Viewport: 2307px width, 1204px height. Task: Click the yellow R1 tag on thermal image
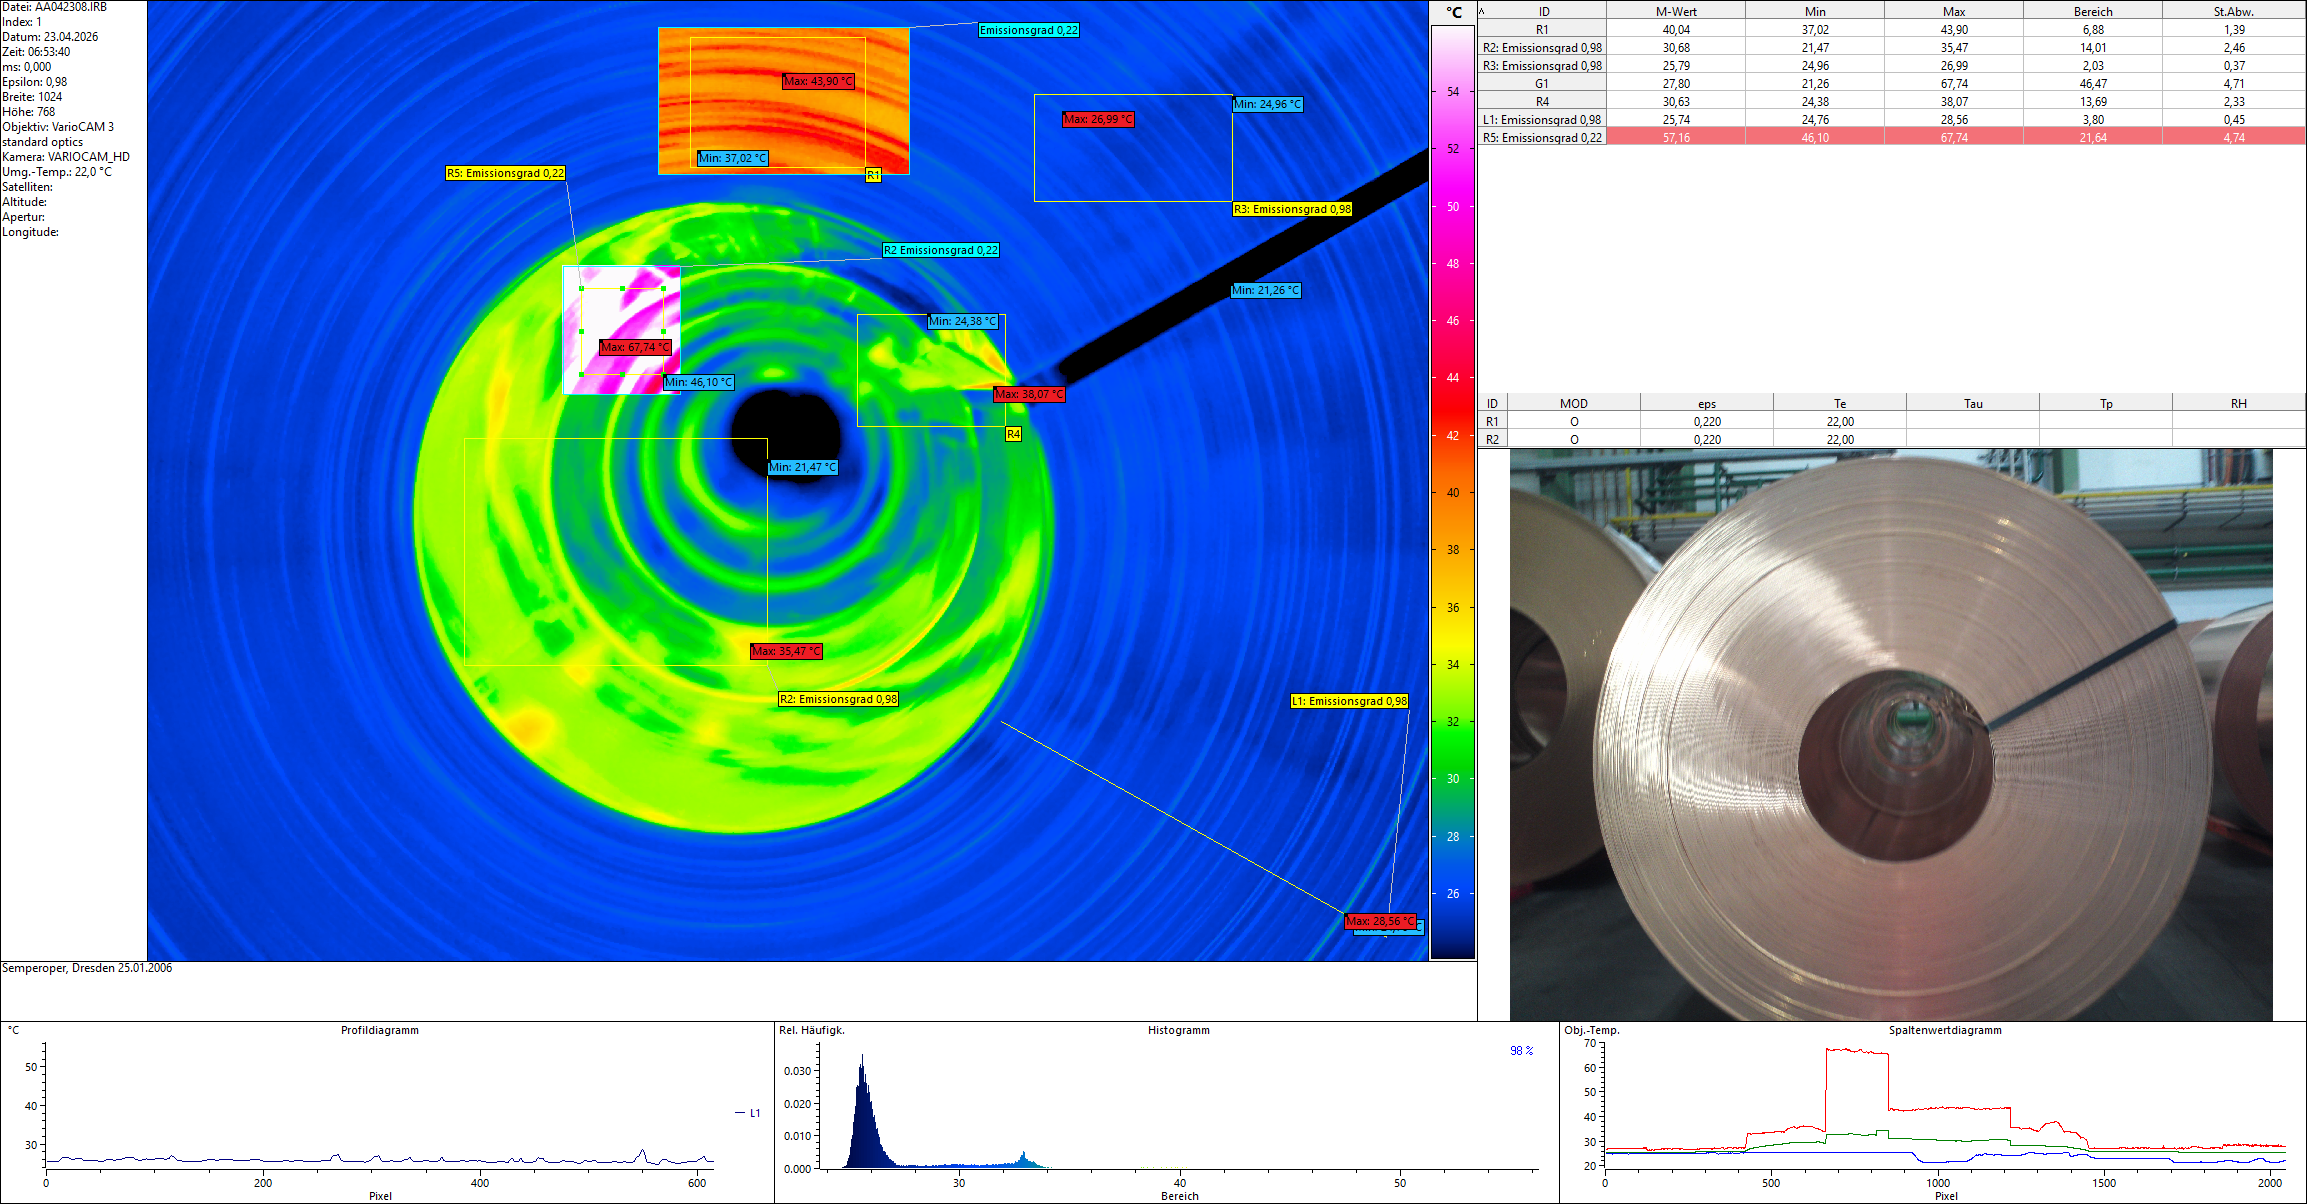click(x=873, y=175)
